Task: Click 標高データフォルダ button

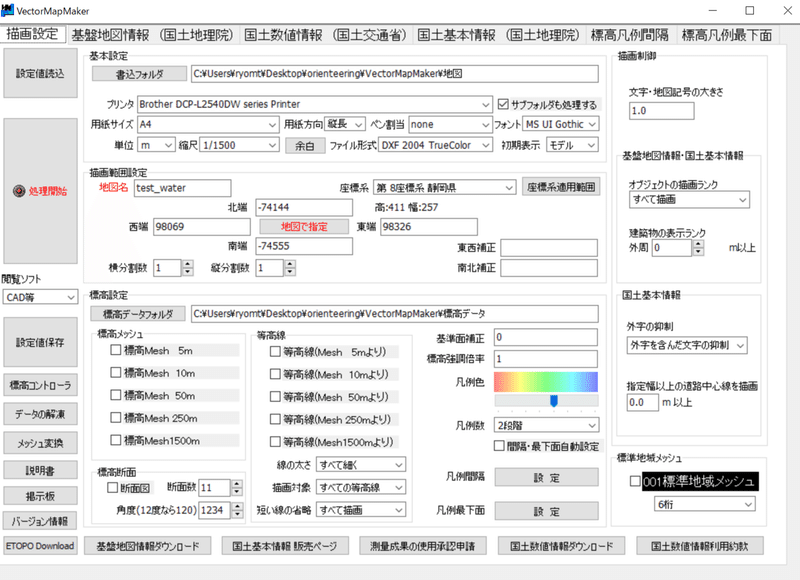Action: tap(138, 314)
